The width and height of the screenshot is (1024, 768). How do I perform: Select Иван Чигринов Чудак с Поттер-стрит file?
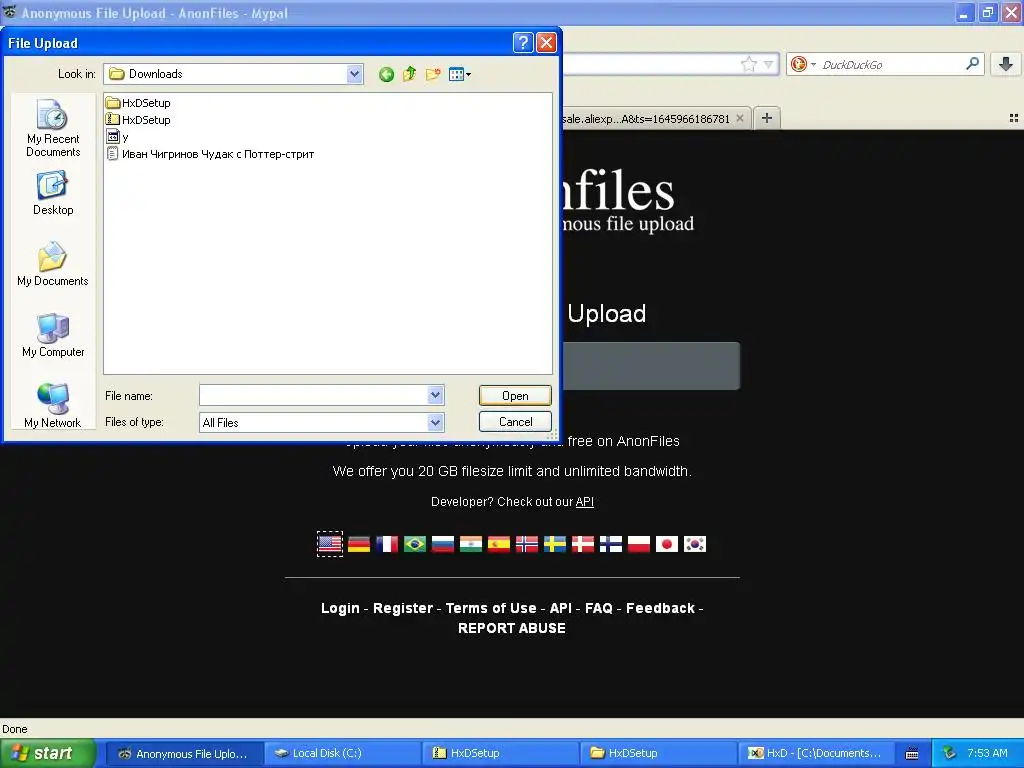click(x=210, y=154)
